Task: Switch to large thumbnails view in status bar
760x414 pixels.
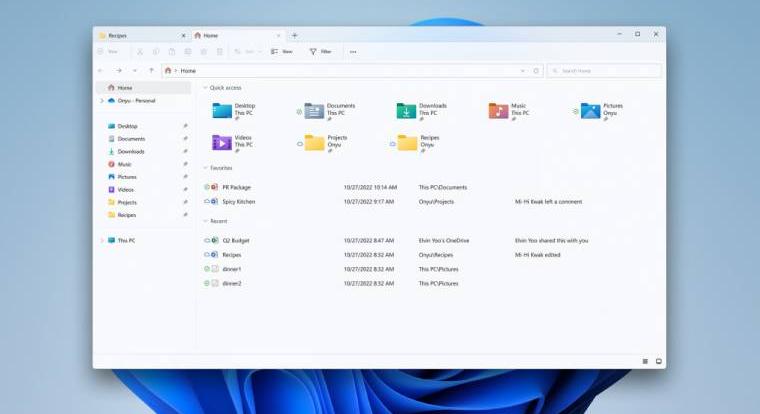Action: (659, 361)
